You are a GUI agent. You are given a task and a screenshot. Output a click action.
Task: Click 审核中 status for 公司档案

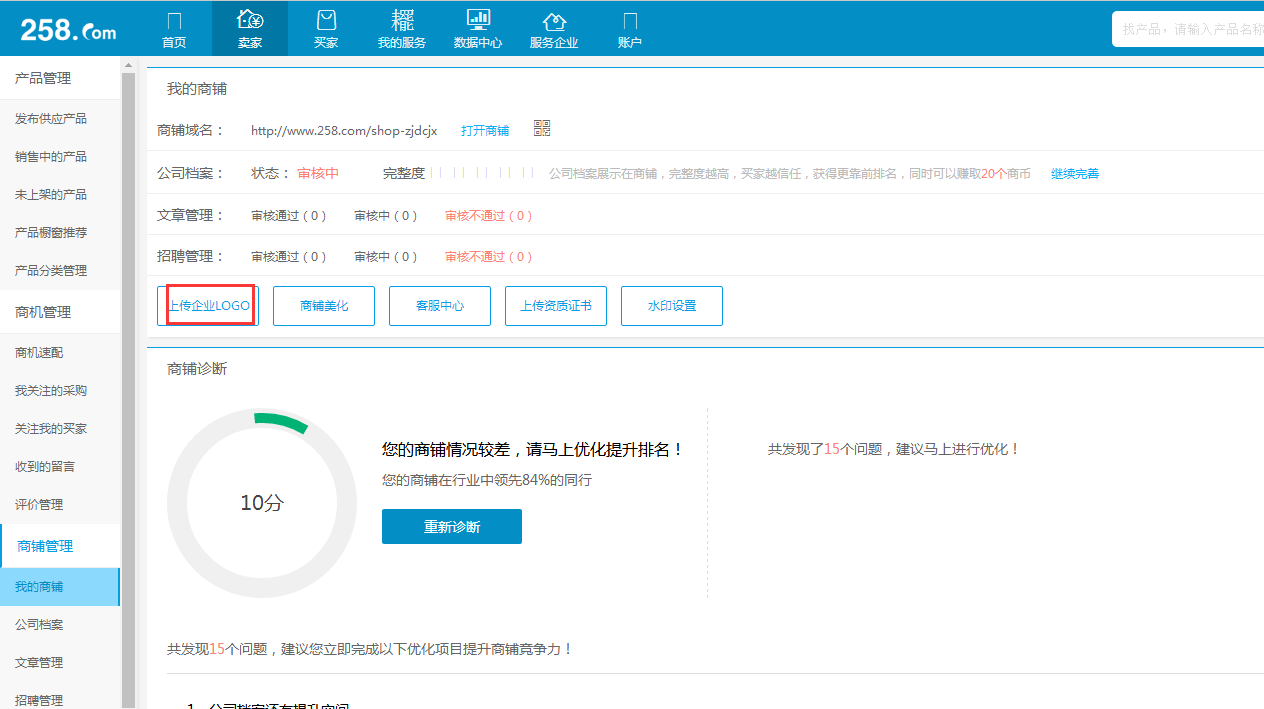318,173
